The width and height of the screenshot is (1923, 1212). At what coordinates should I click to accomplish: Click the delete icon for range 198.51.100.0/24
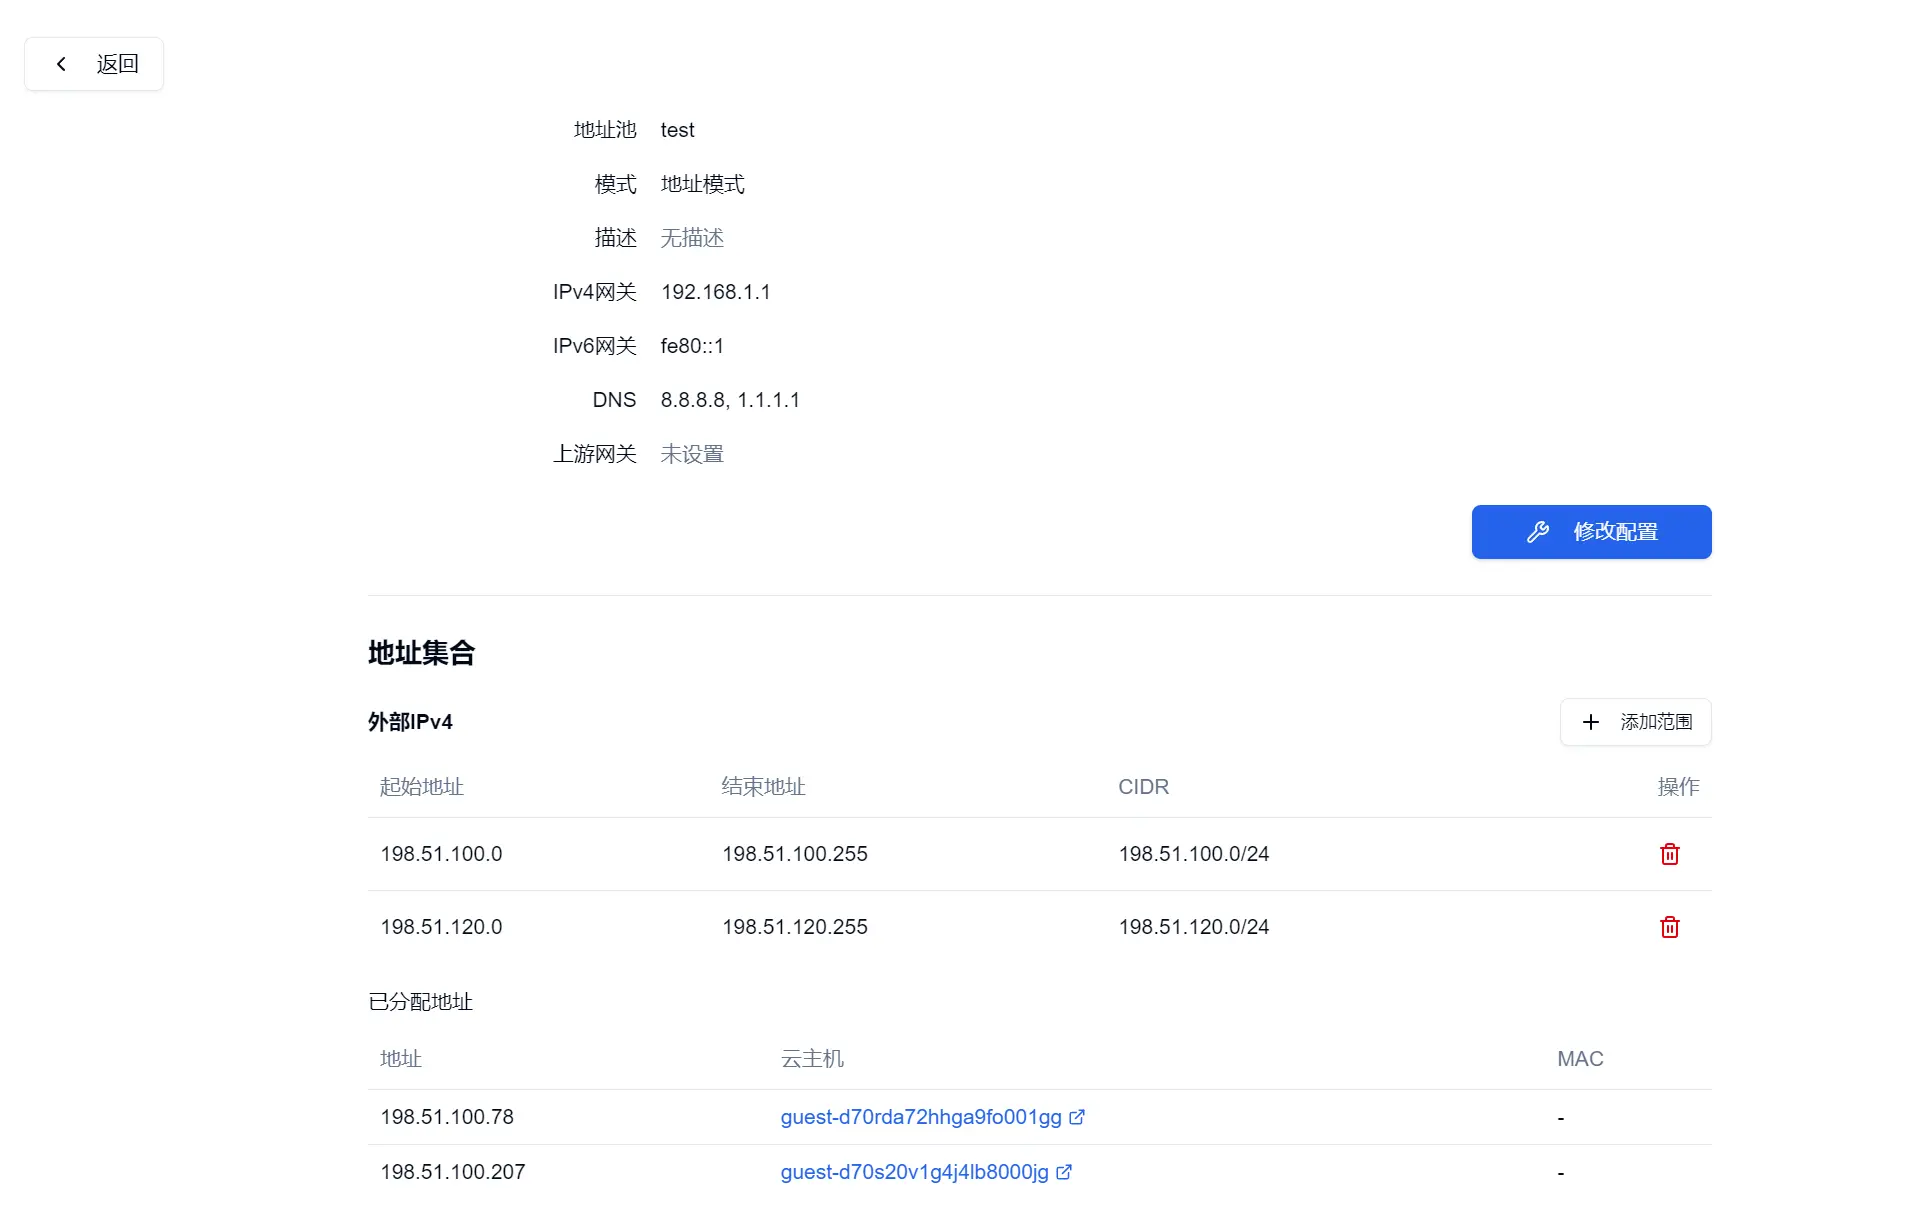point(1668,854)
